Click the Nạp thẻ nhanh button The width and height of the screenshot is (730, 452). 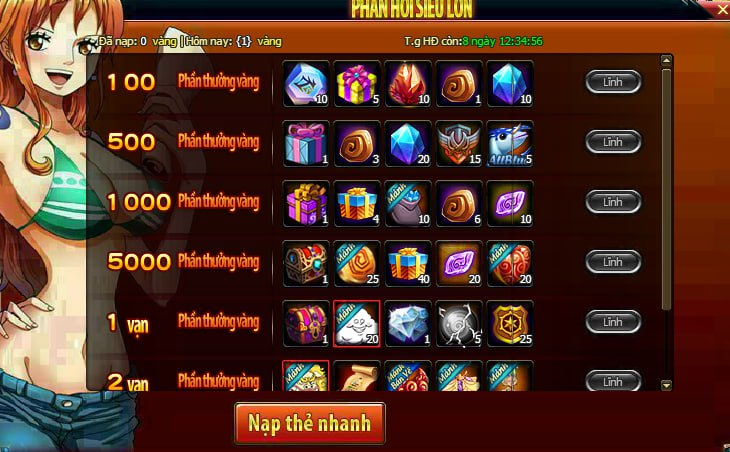[310, 424]
